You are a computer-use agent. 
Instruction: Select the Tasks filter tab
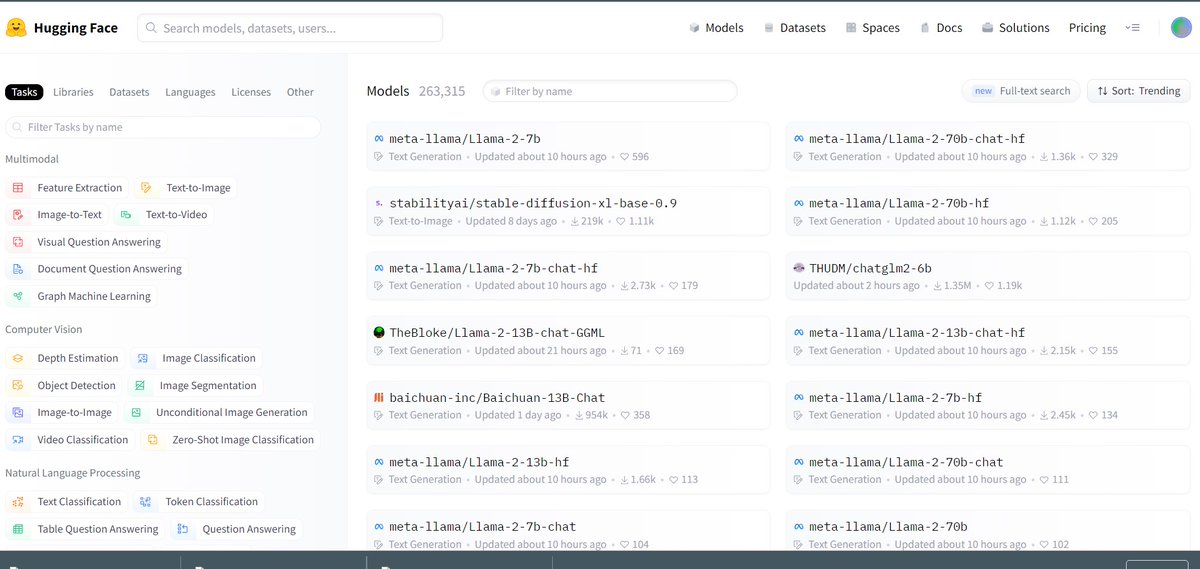point(25,92)
